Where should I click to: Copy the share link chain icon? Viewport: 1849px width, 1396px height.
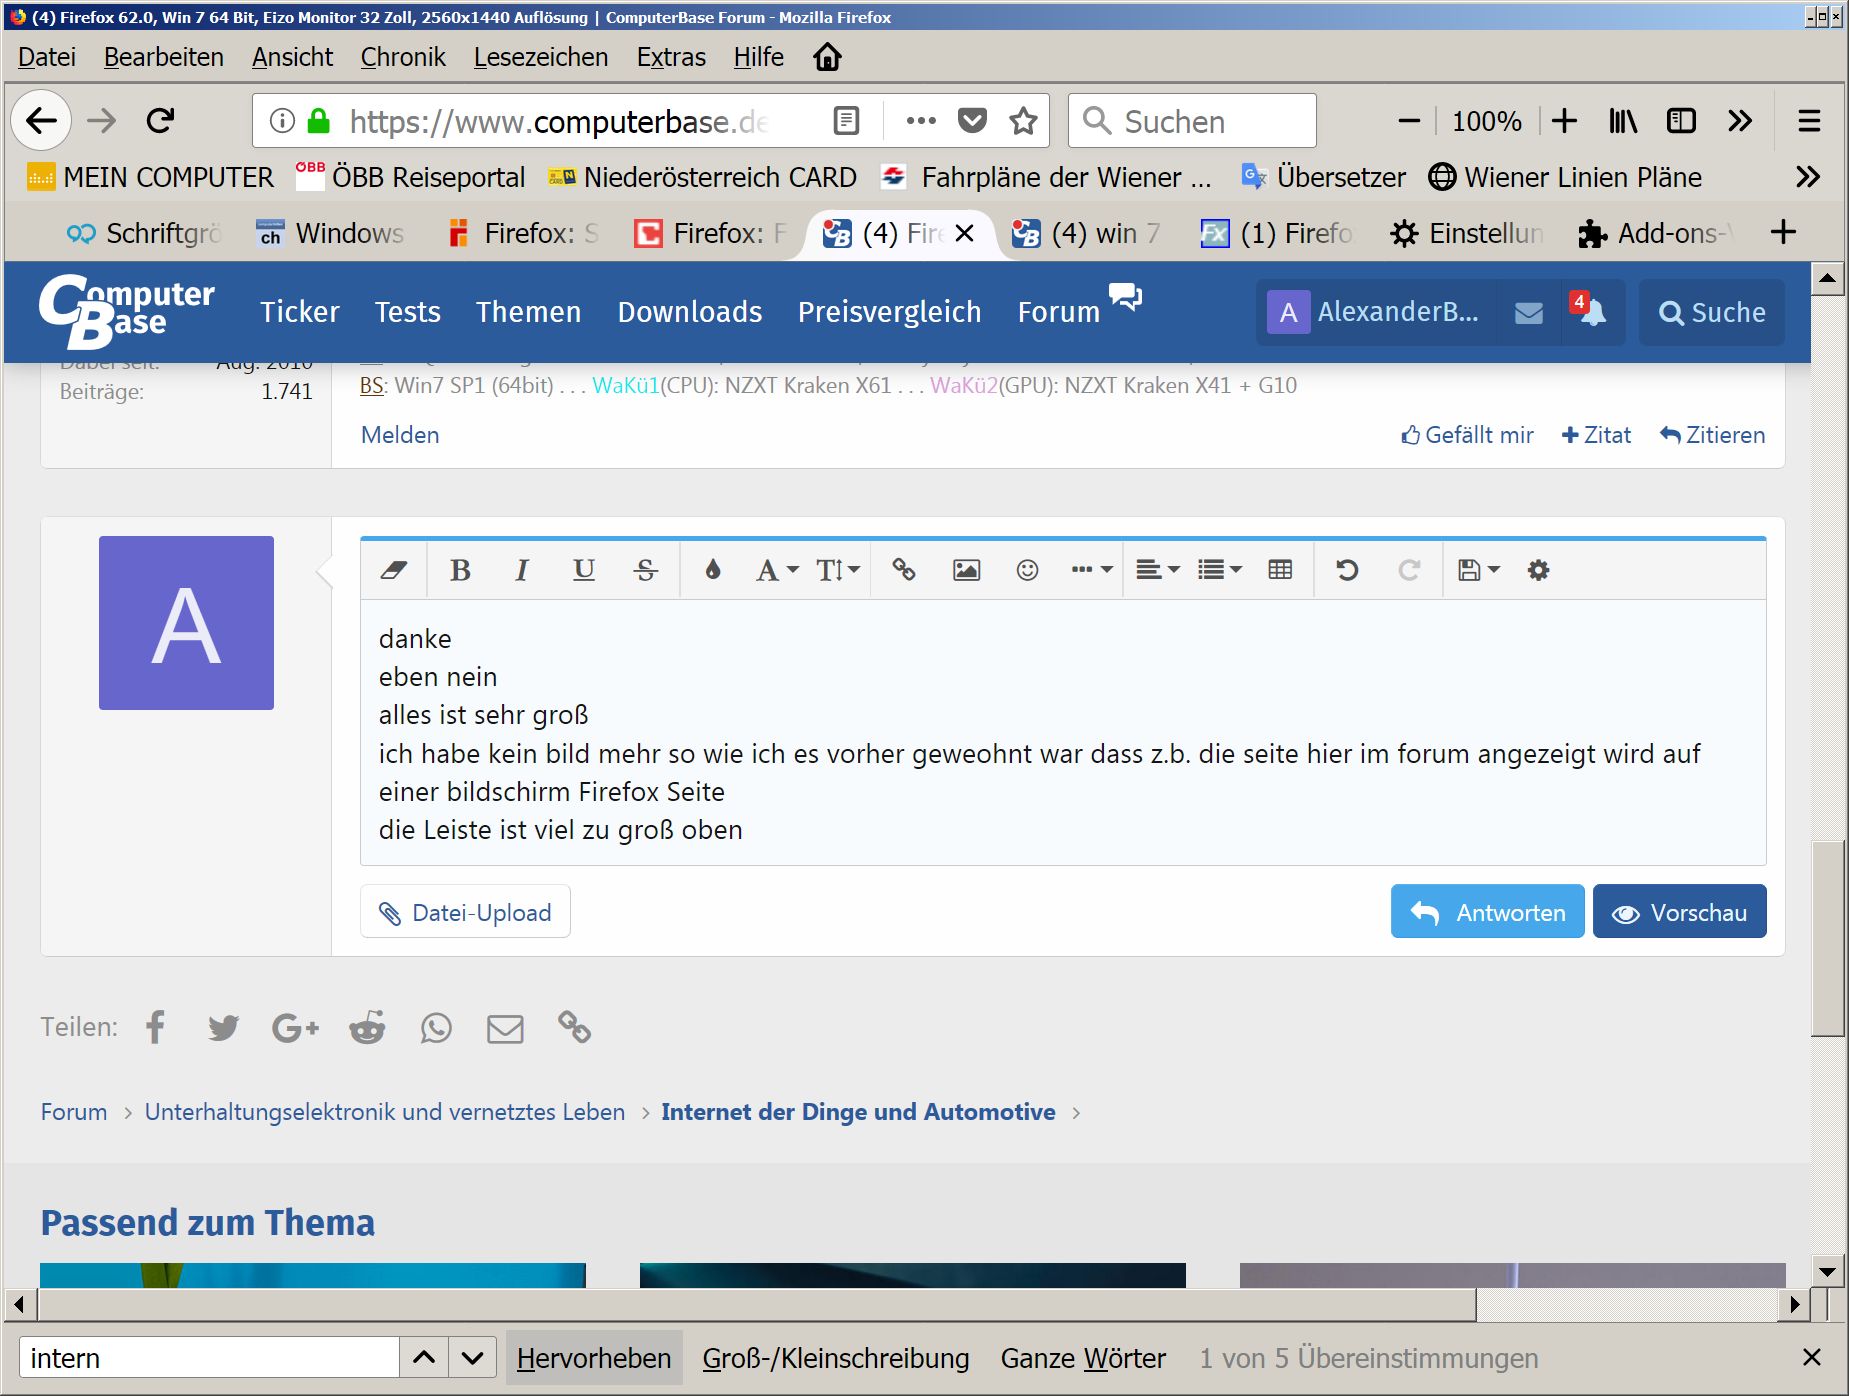(574, 1027)
